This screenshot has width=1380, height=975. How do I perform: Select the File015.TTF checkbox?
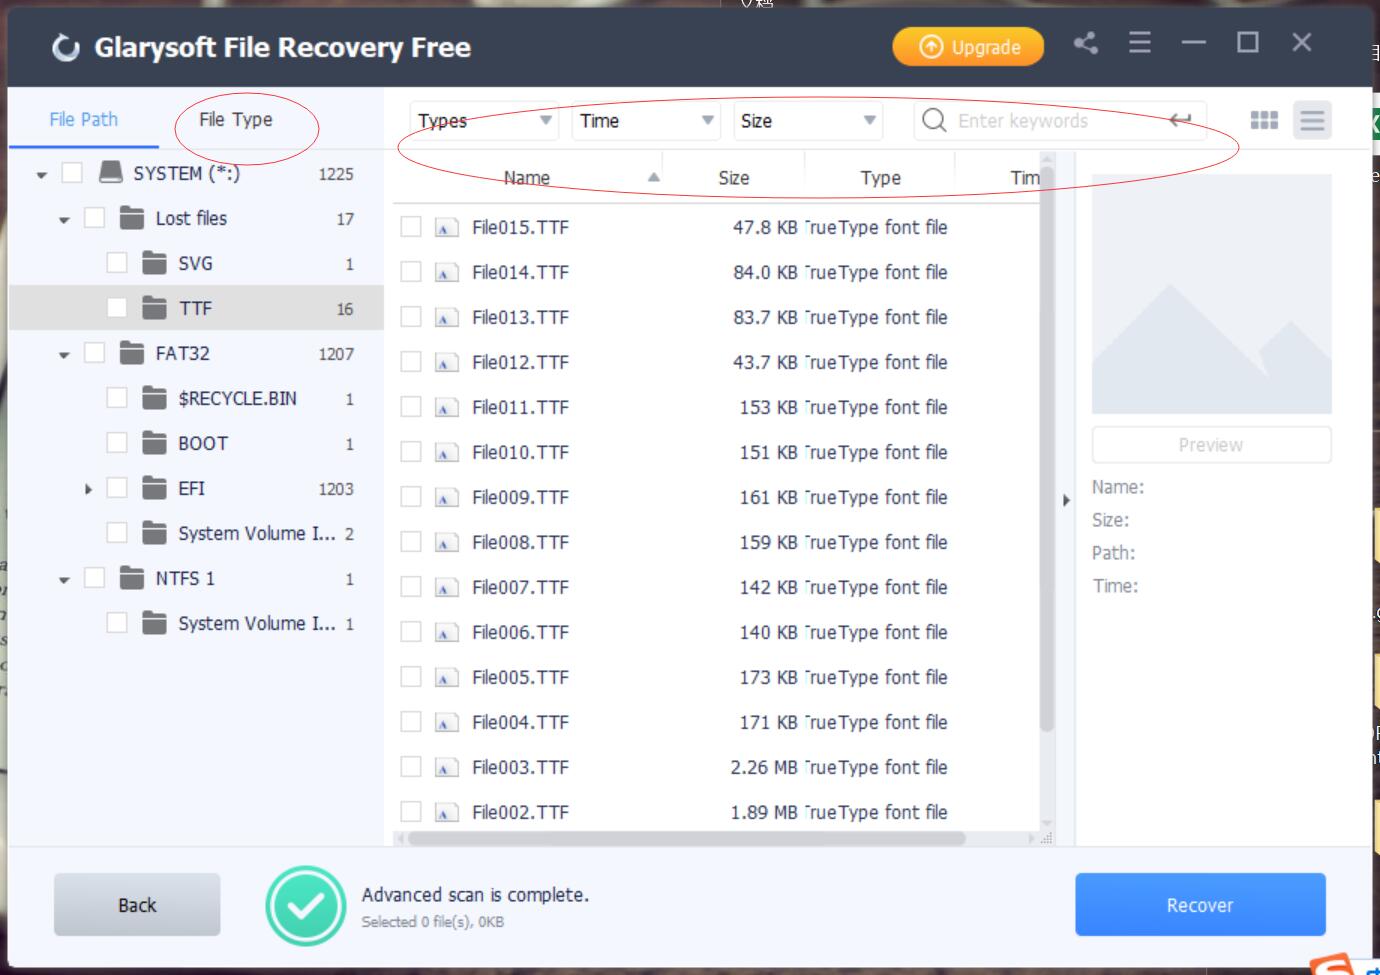point(411,227)
